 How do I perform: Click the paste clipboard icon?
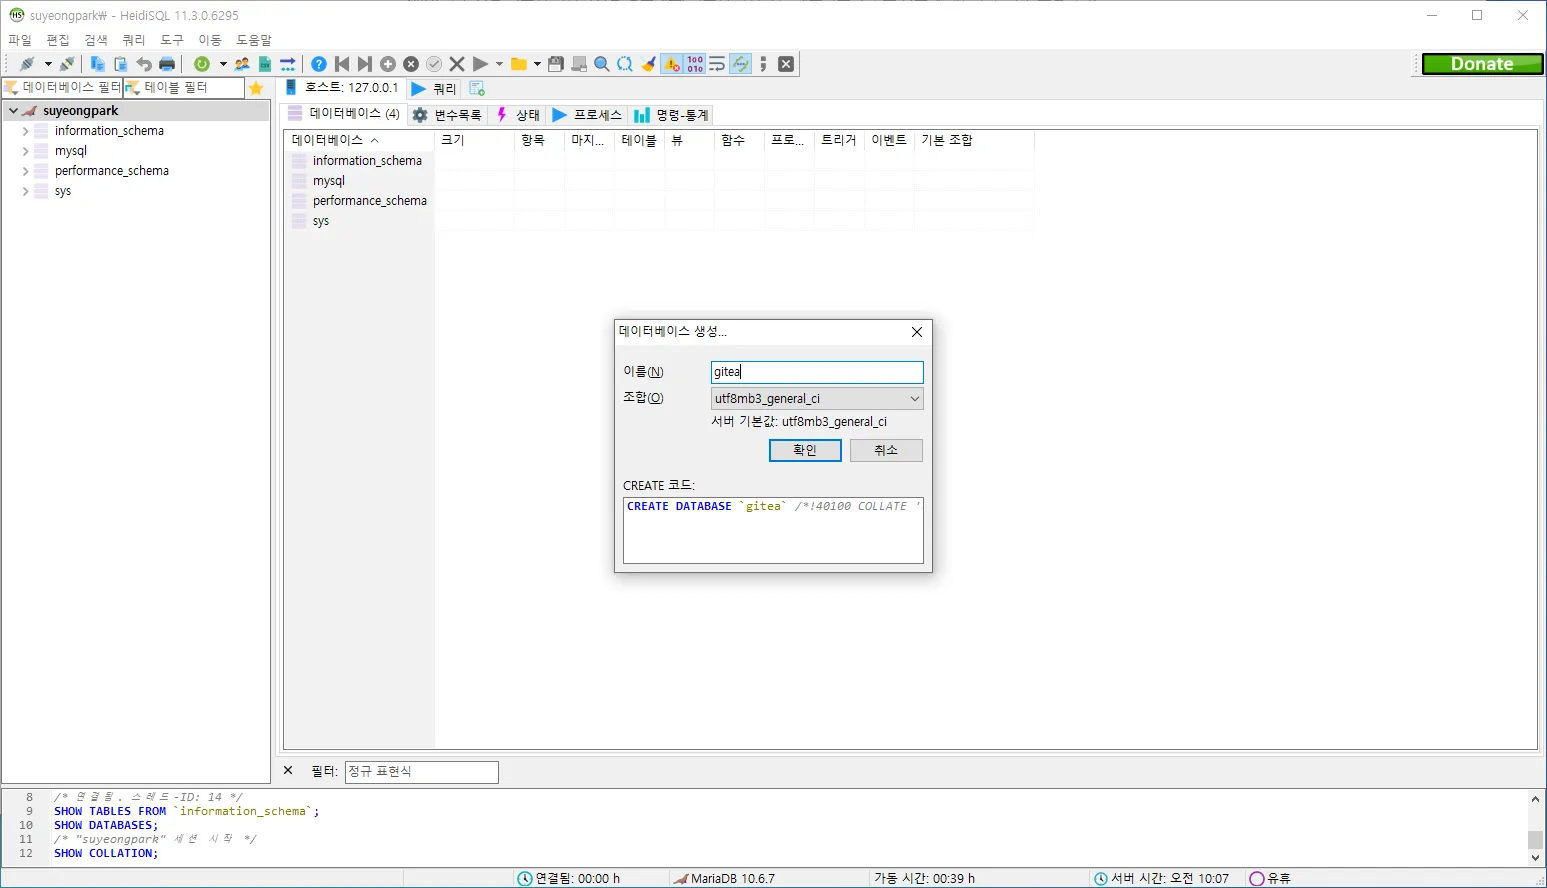tap(121, 64)
